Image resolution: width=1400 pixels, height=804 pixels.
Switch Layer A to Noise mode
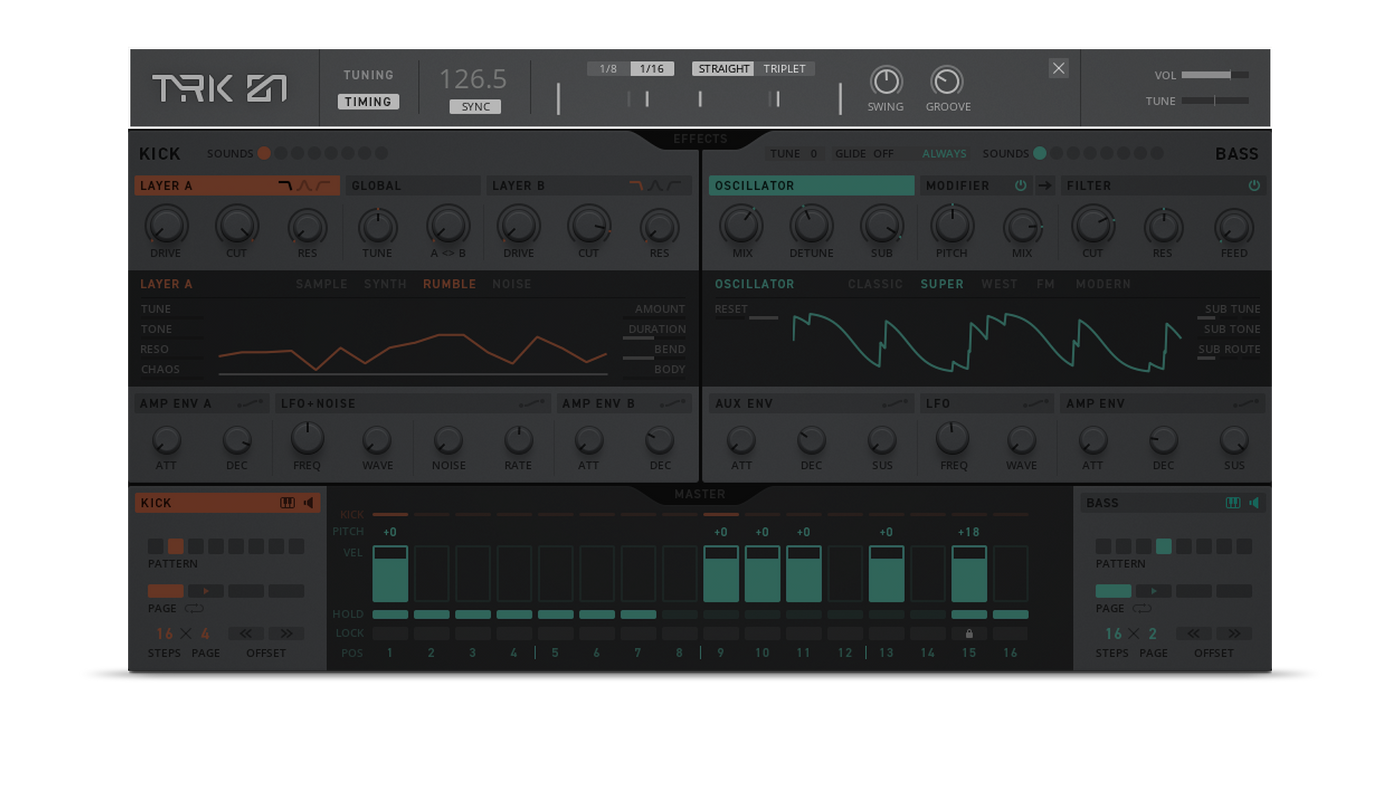[x=512, y=284]
